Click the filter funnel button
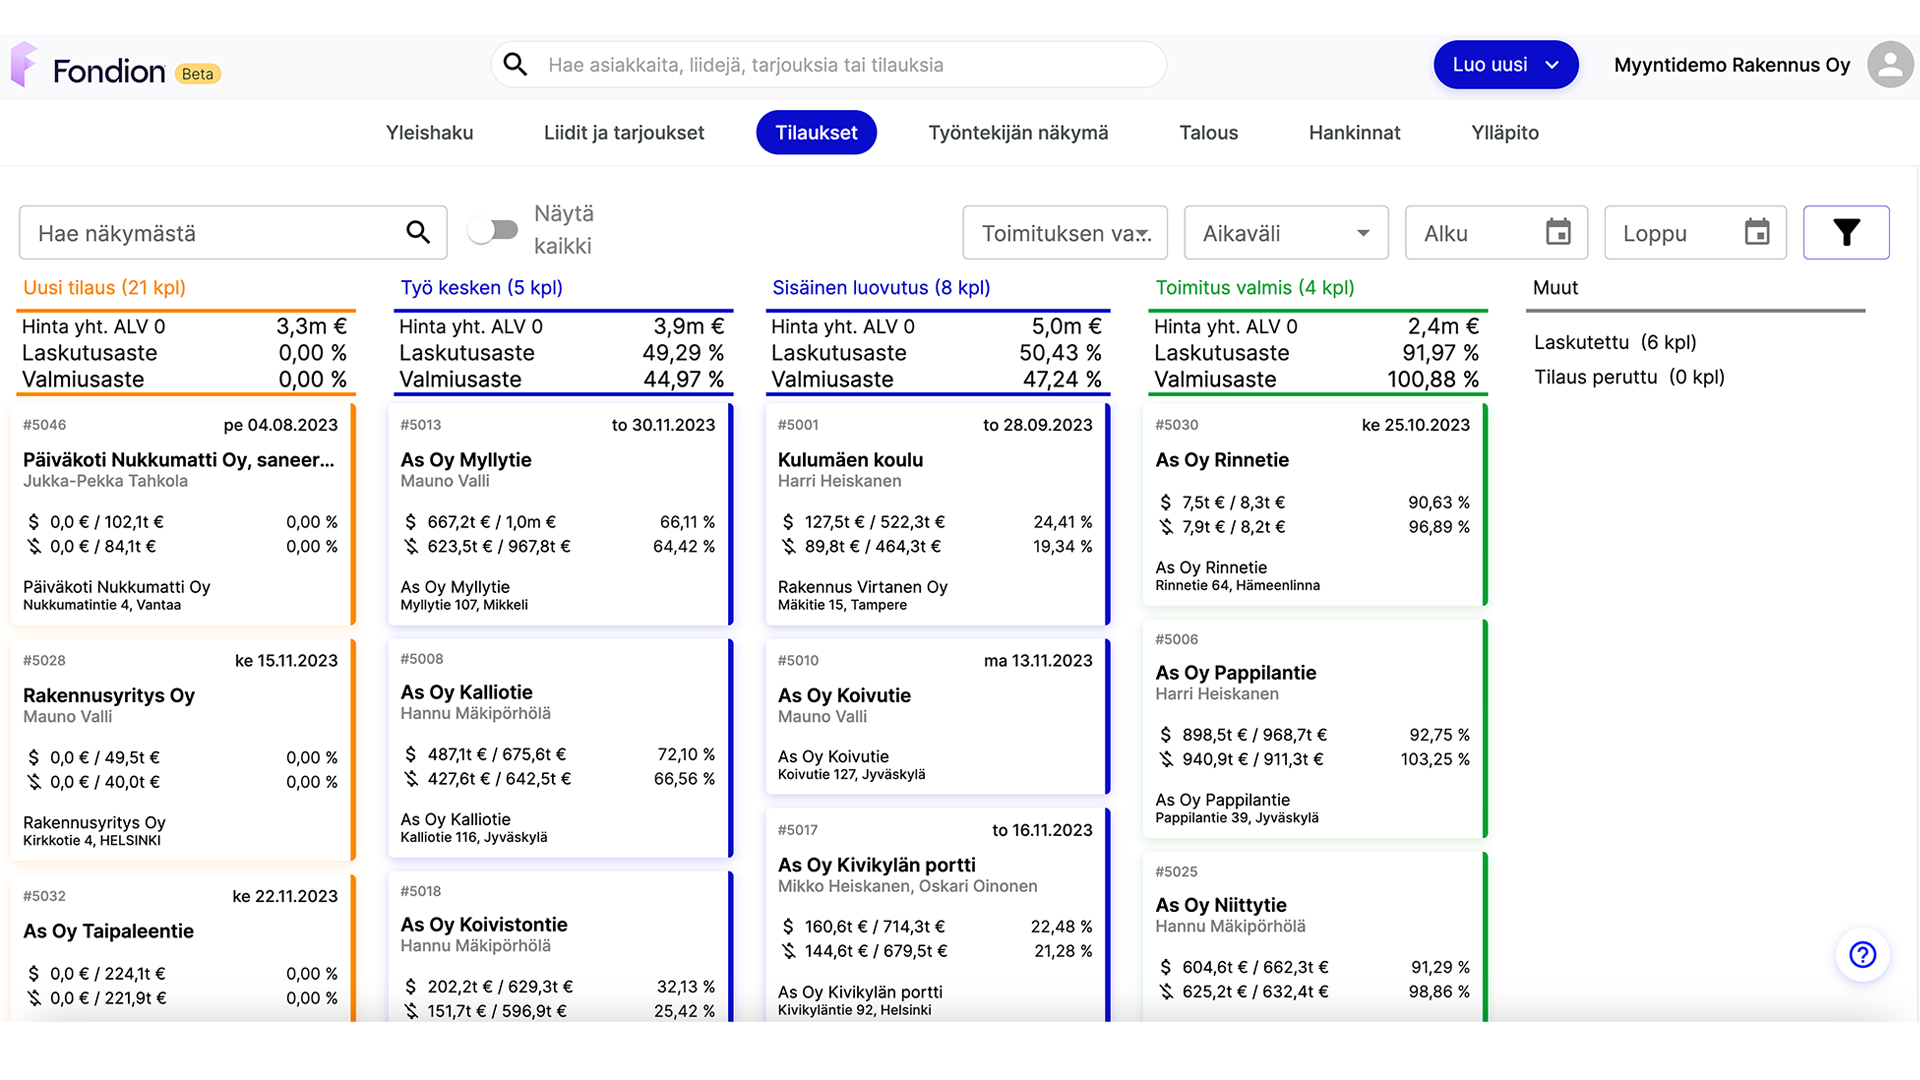This screenshot has height=1080, width=1920. click(x=1846, y=232)
